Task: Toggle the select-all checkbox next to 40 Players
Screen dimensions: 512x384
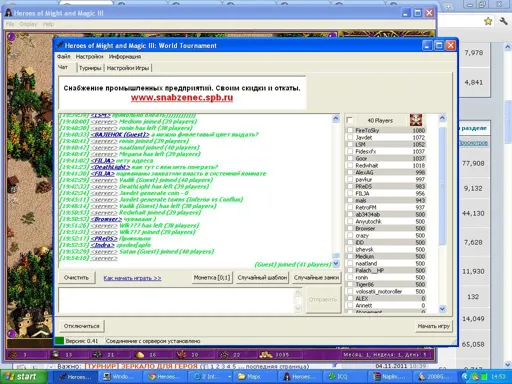Action: [x=350, y=120]
